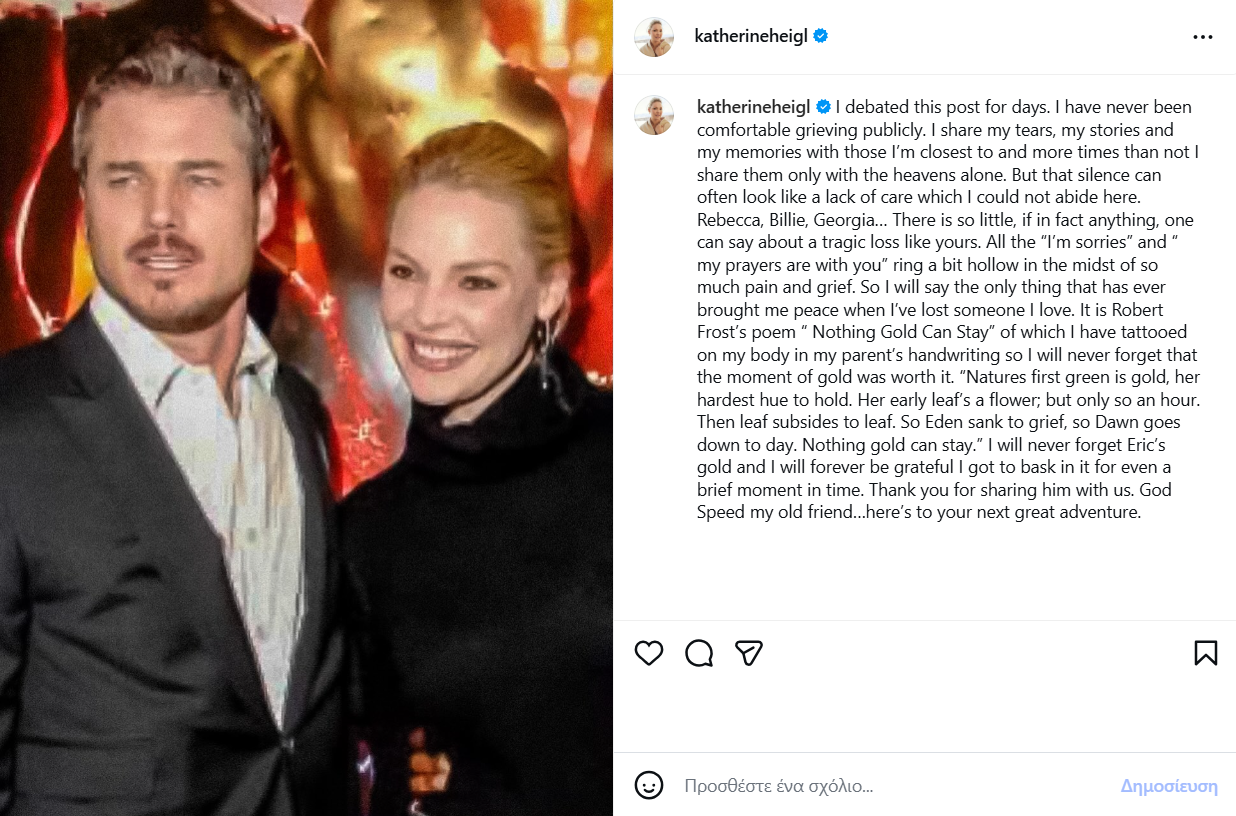Click the avatar next to the caption
Image resolution: width=1236 pixels, height=816 pixels.
click(654, 115)
